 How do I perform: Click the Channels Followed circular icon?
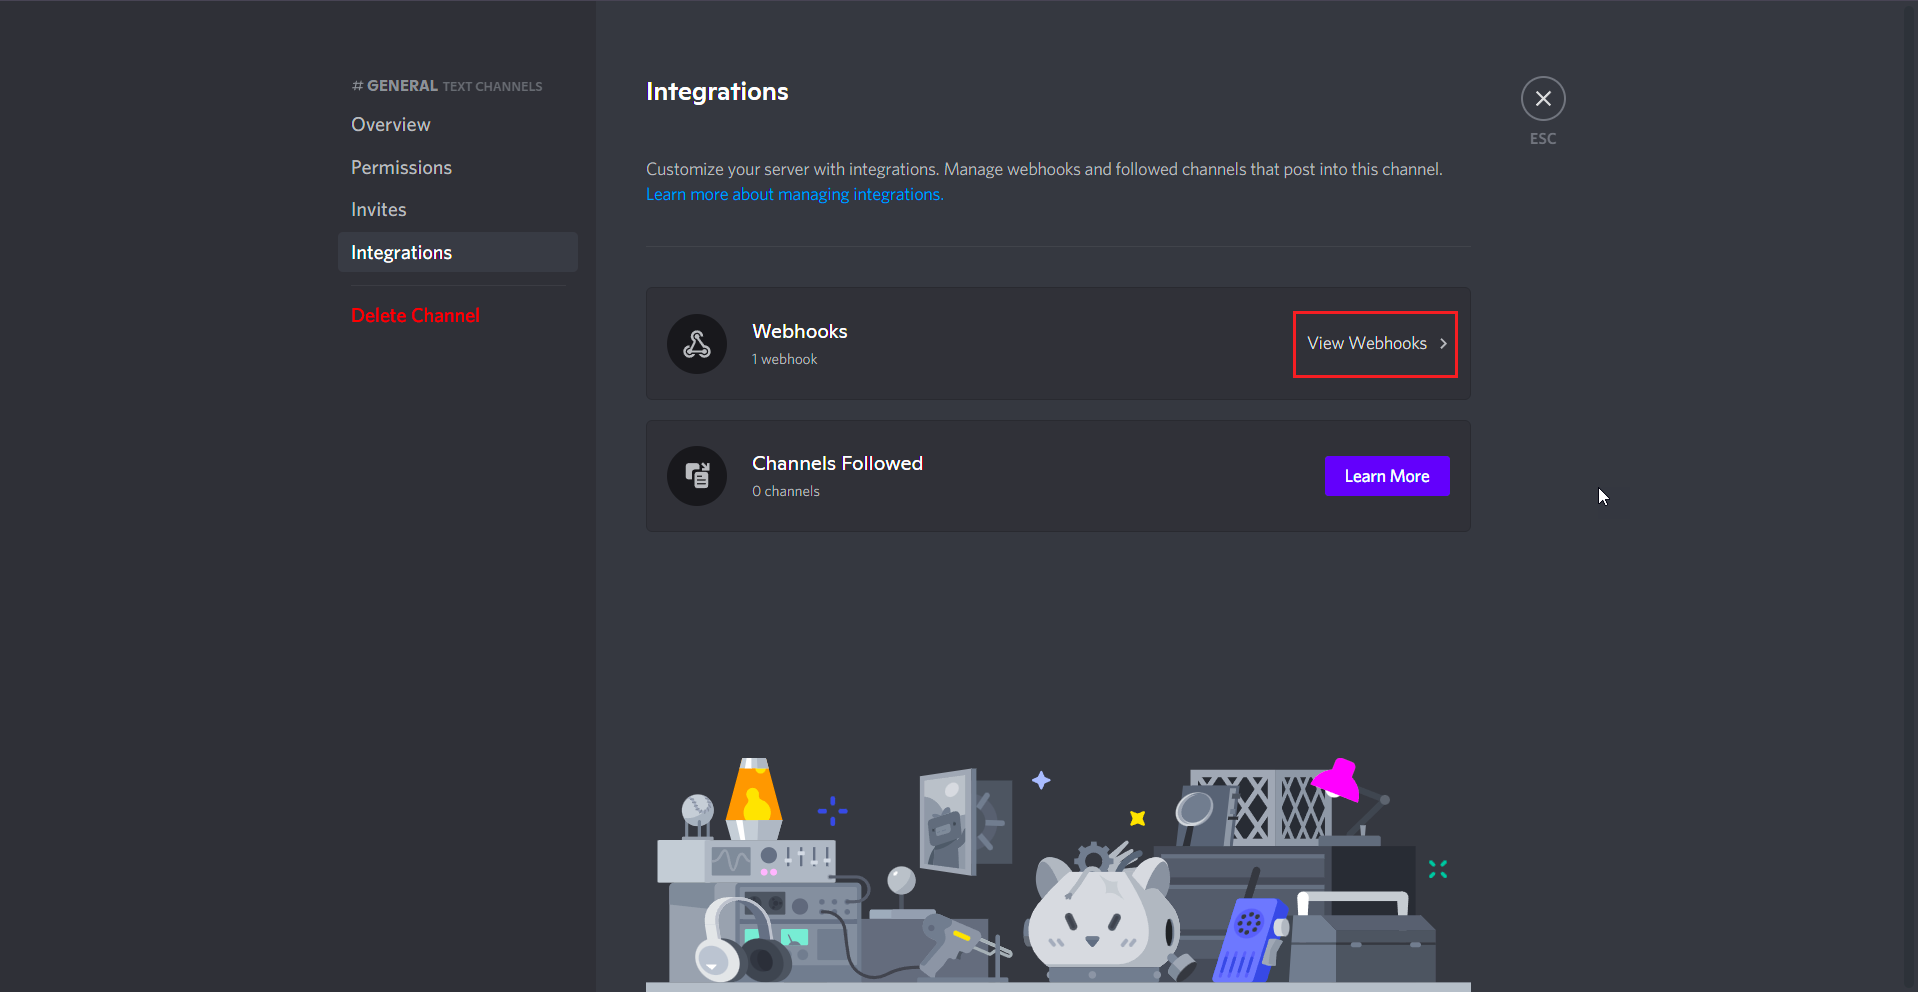696,476
